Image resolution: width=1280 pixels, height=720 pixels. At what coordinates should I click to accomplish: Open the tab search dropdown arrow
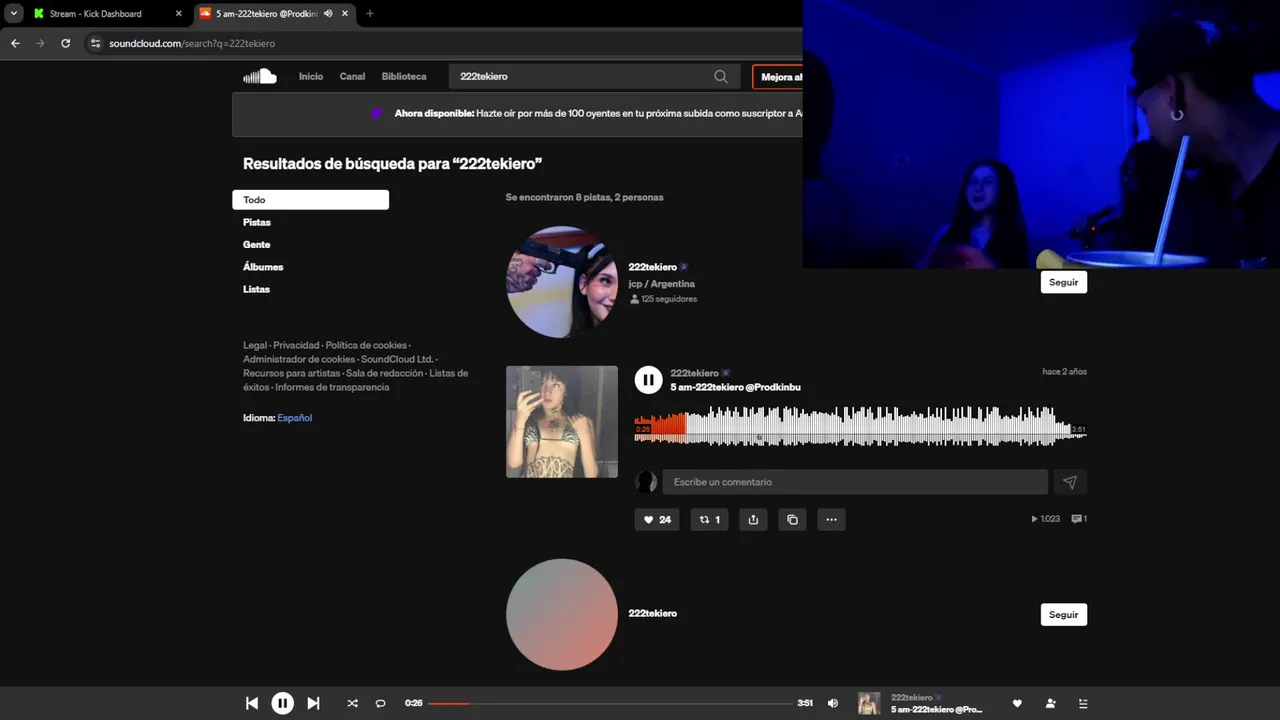(x=14, y=13)
